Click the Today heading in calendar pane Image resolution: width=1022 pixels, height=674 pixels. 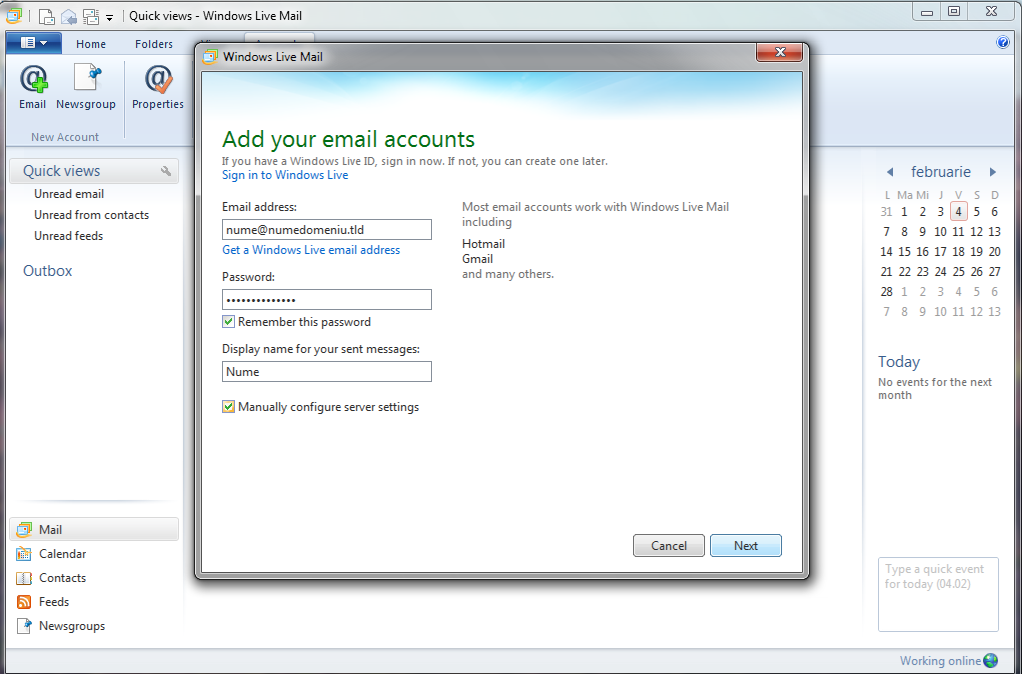899,362
